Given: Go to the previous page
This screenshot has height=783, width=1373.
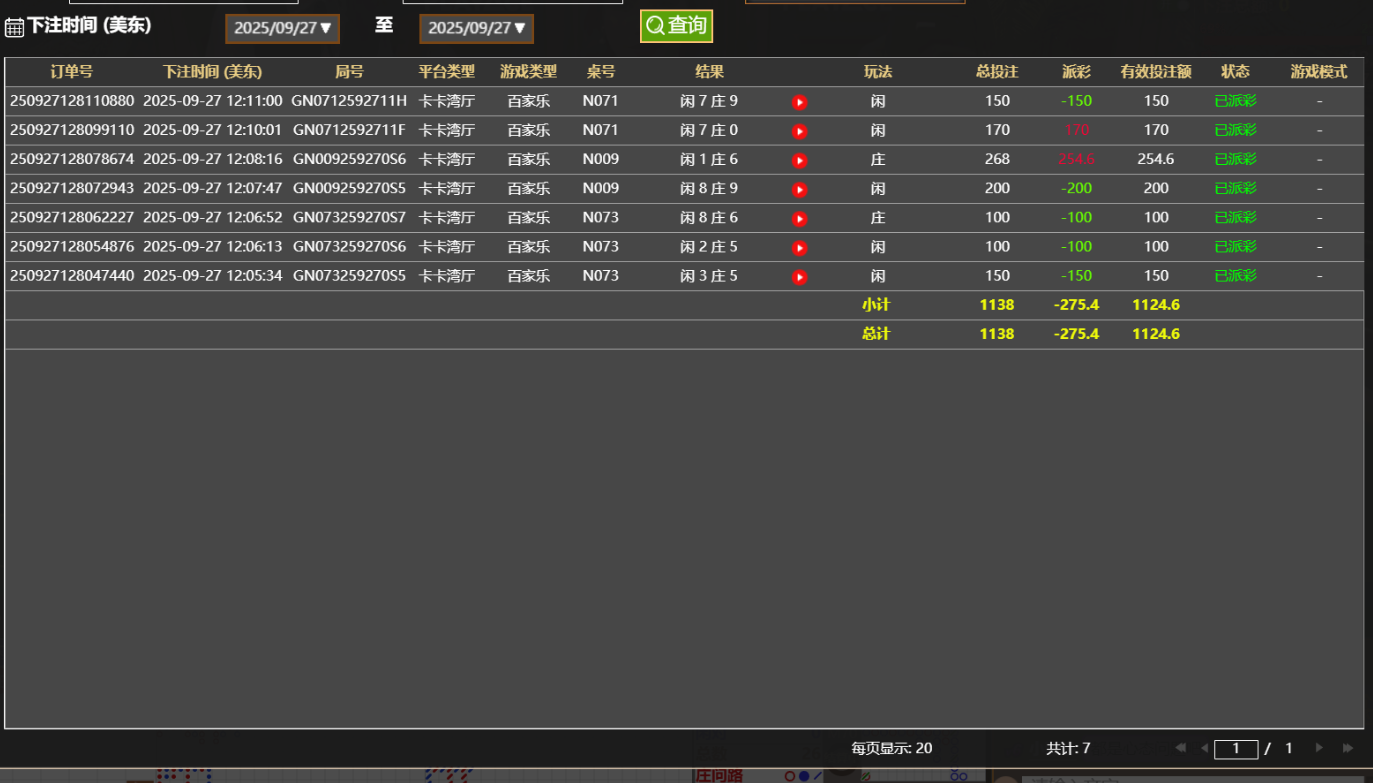Looking at the screenshot, I should [1204, 748].
